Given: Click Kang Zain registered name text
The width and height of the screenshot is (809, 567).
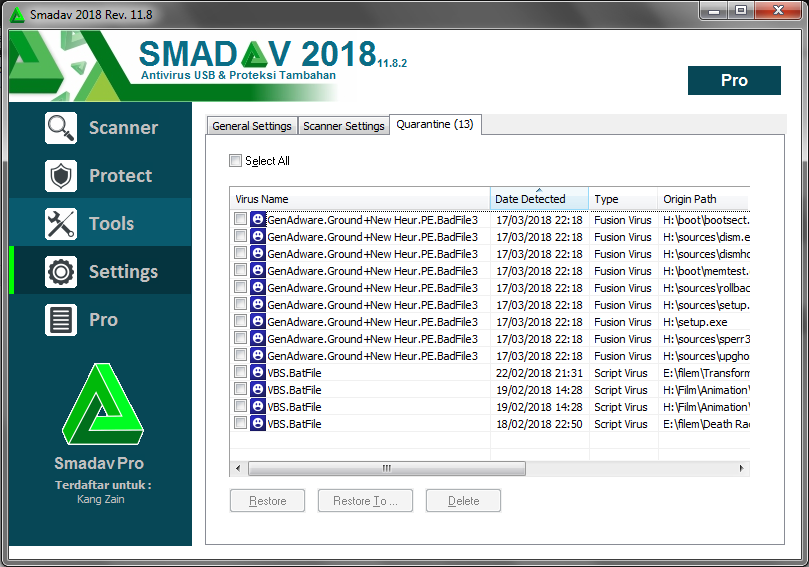Looking at the screenshot, I should click(101, 499).
